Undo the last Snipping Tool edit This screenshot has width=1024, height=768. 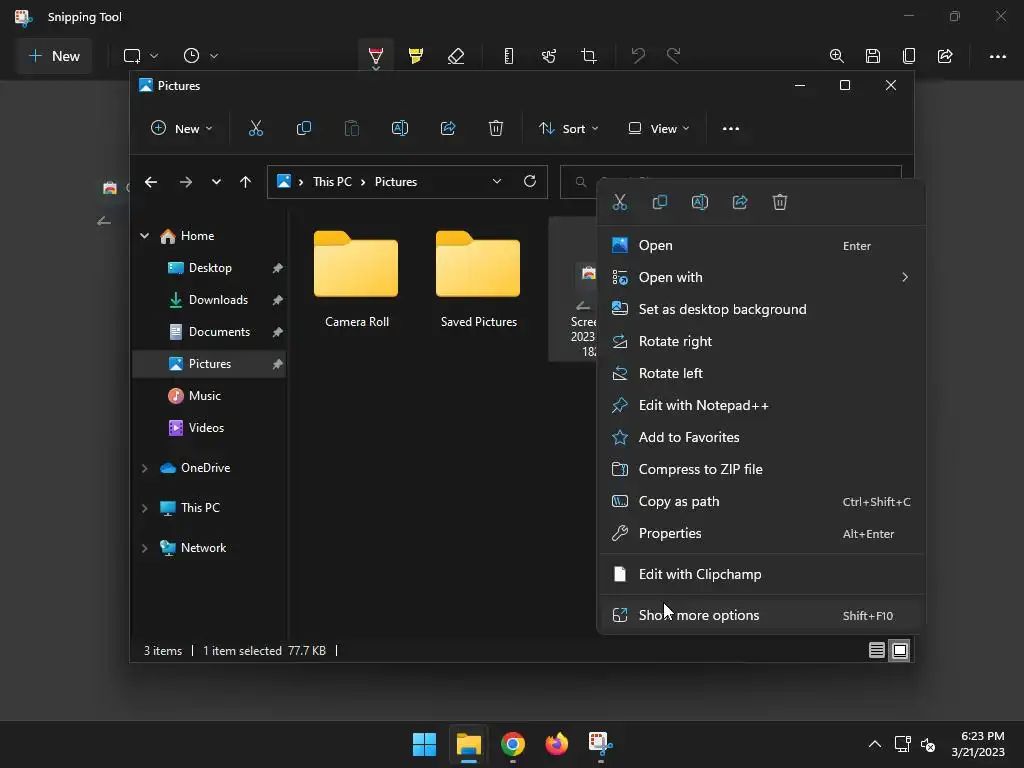point(638,56)
